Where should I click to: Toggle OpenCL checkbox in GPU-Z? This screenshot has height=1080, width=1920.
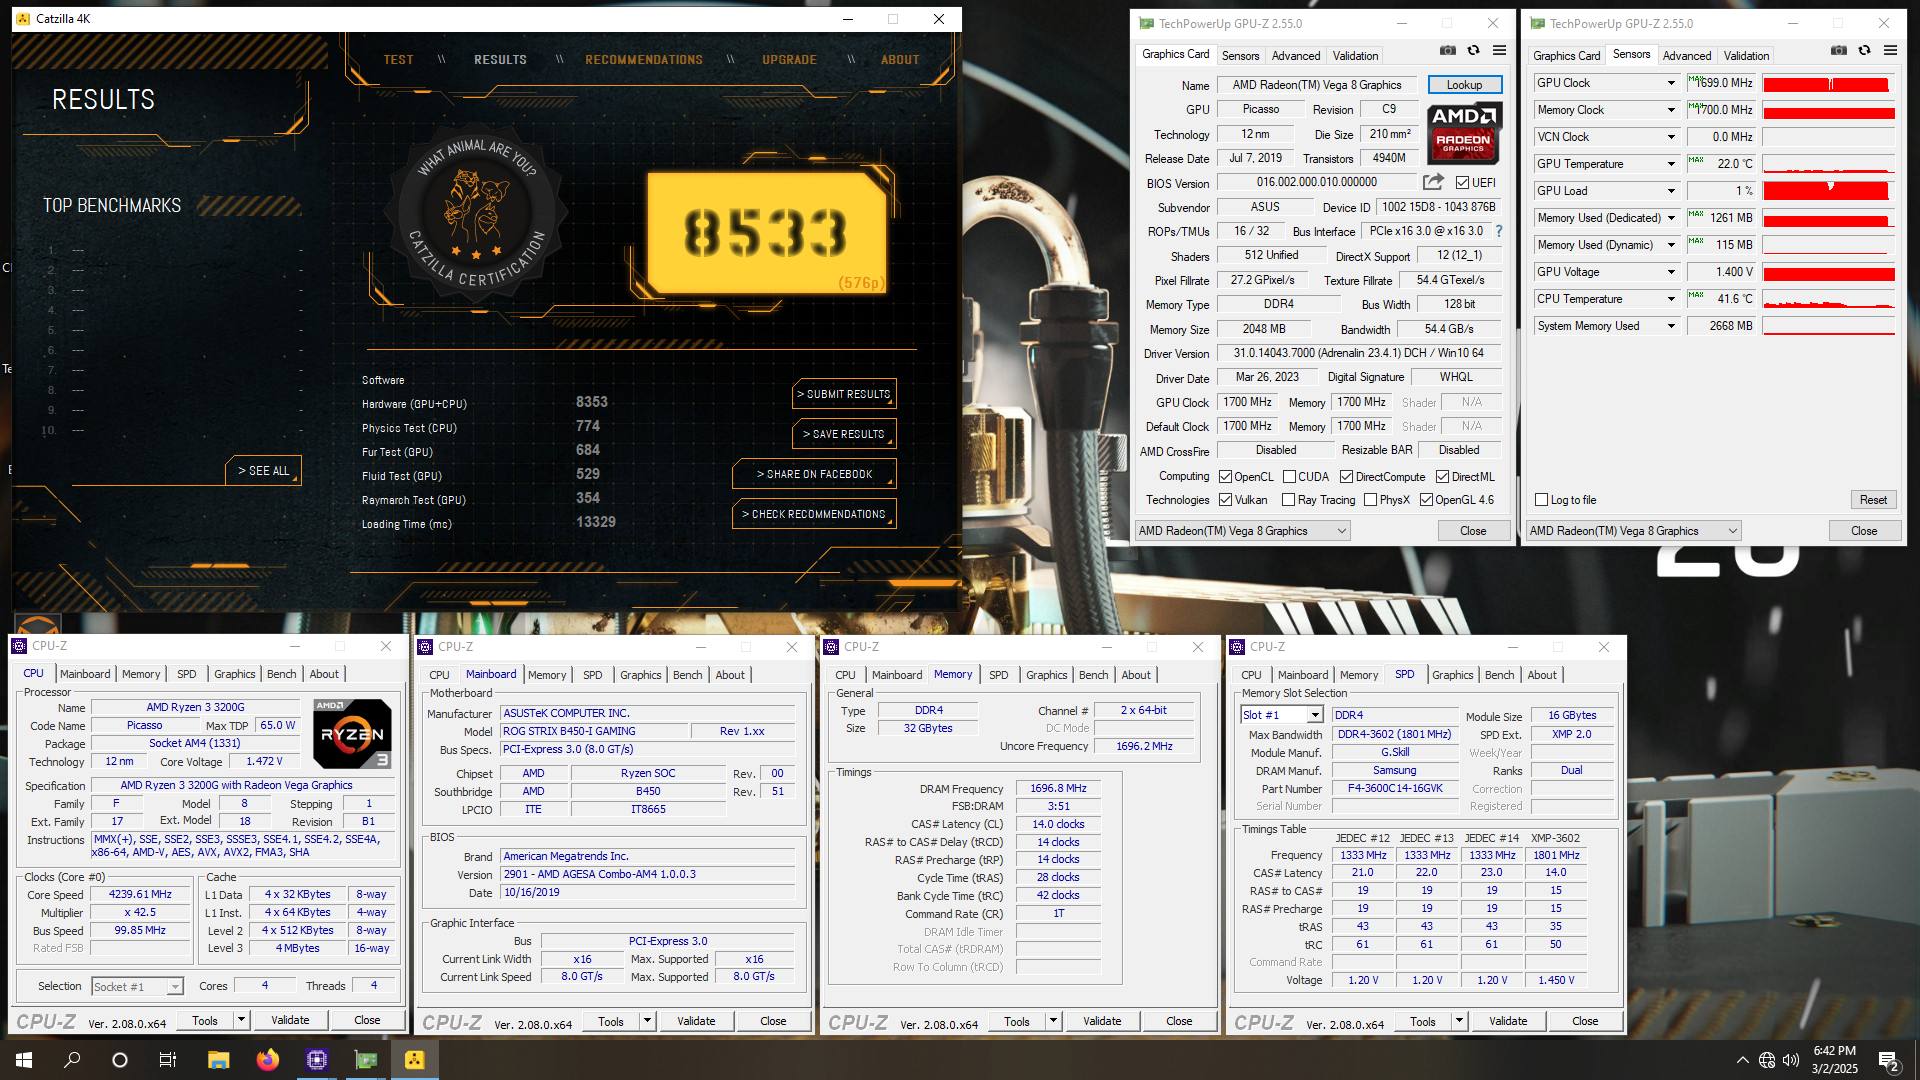1225,477
